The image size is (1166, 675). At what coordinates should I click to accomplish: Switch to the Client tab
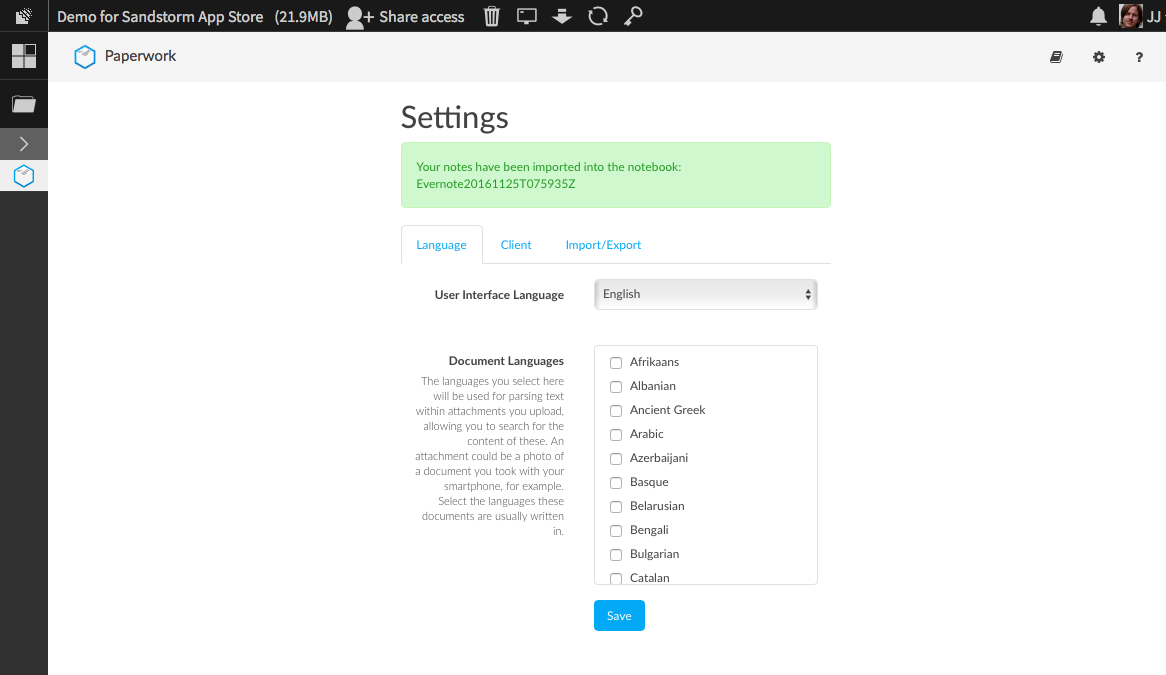[516, 245]
